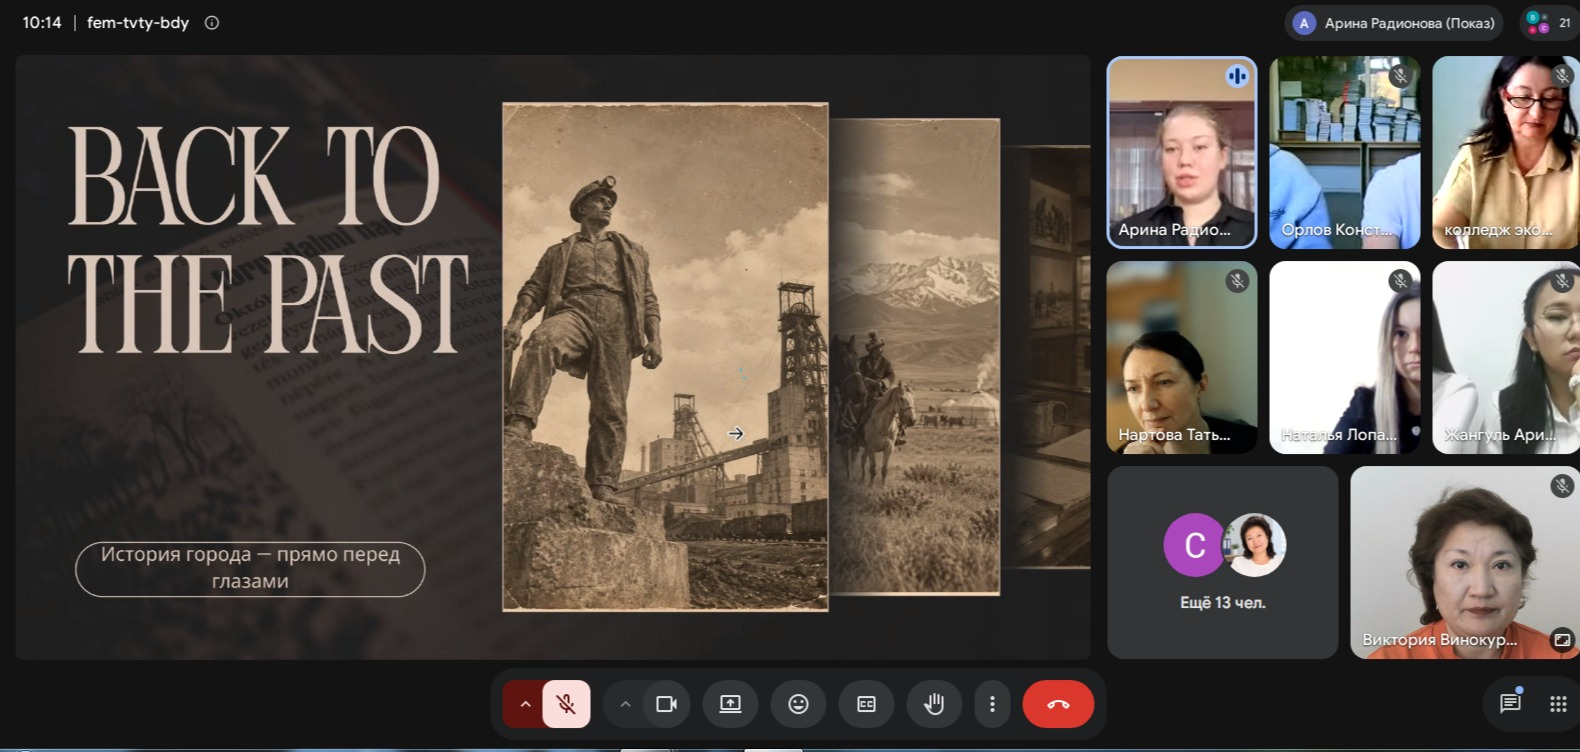This screenshot has height=752, width=1580.
Task: Click the BACK TO THE PAST title
Action: (x=267, y=240)
